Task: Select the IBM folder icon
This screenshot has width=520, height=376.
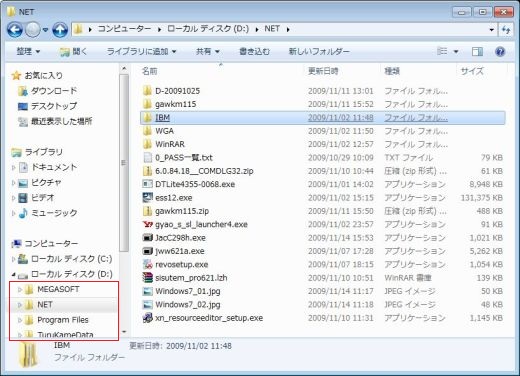Action: tap(147, 117)
